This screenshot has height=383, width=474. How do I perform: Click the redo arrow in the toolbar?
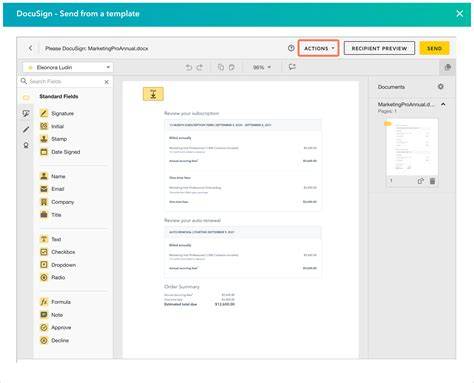(200, 67)
